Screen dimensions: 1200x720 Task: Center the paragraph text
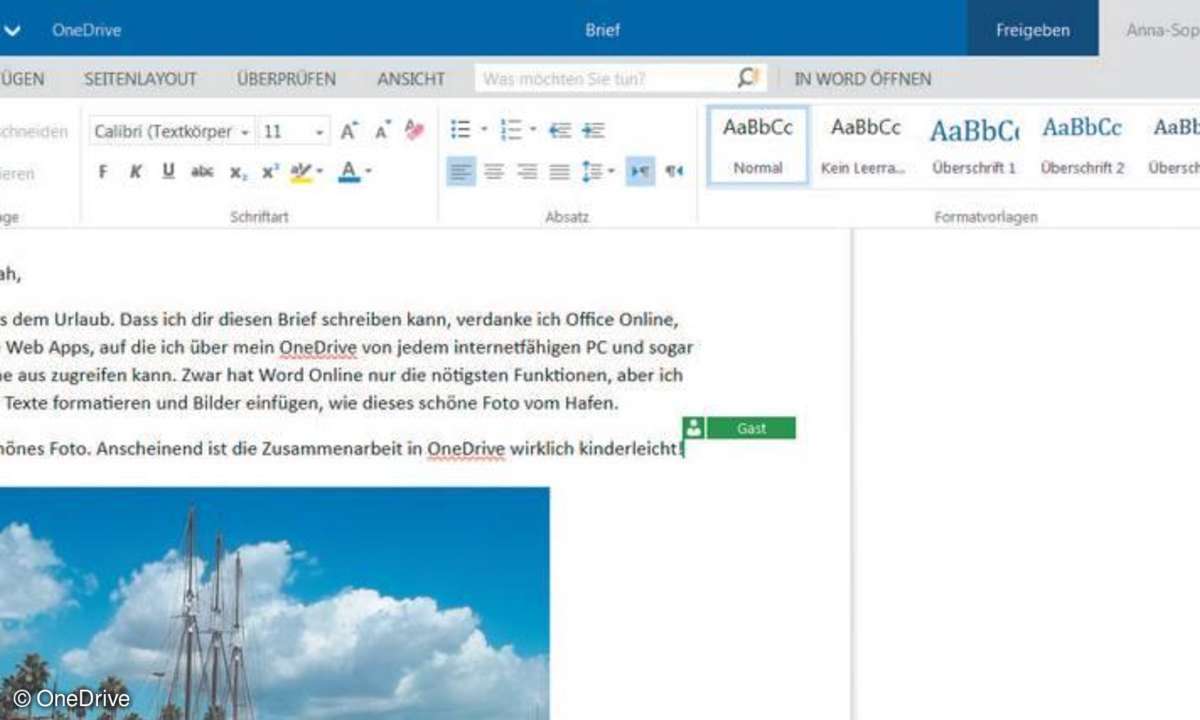494,172
